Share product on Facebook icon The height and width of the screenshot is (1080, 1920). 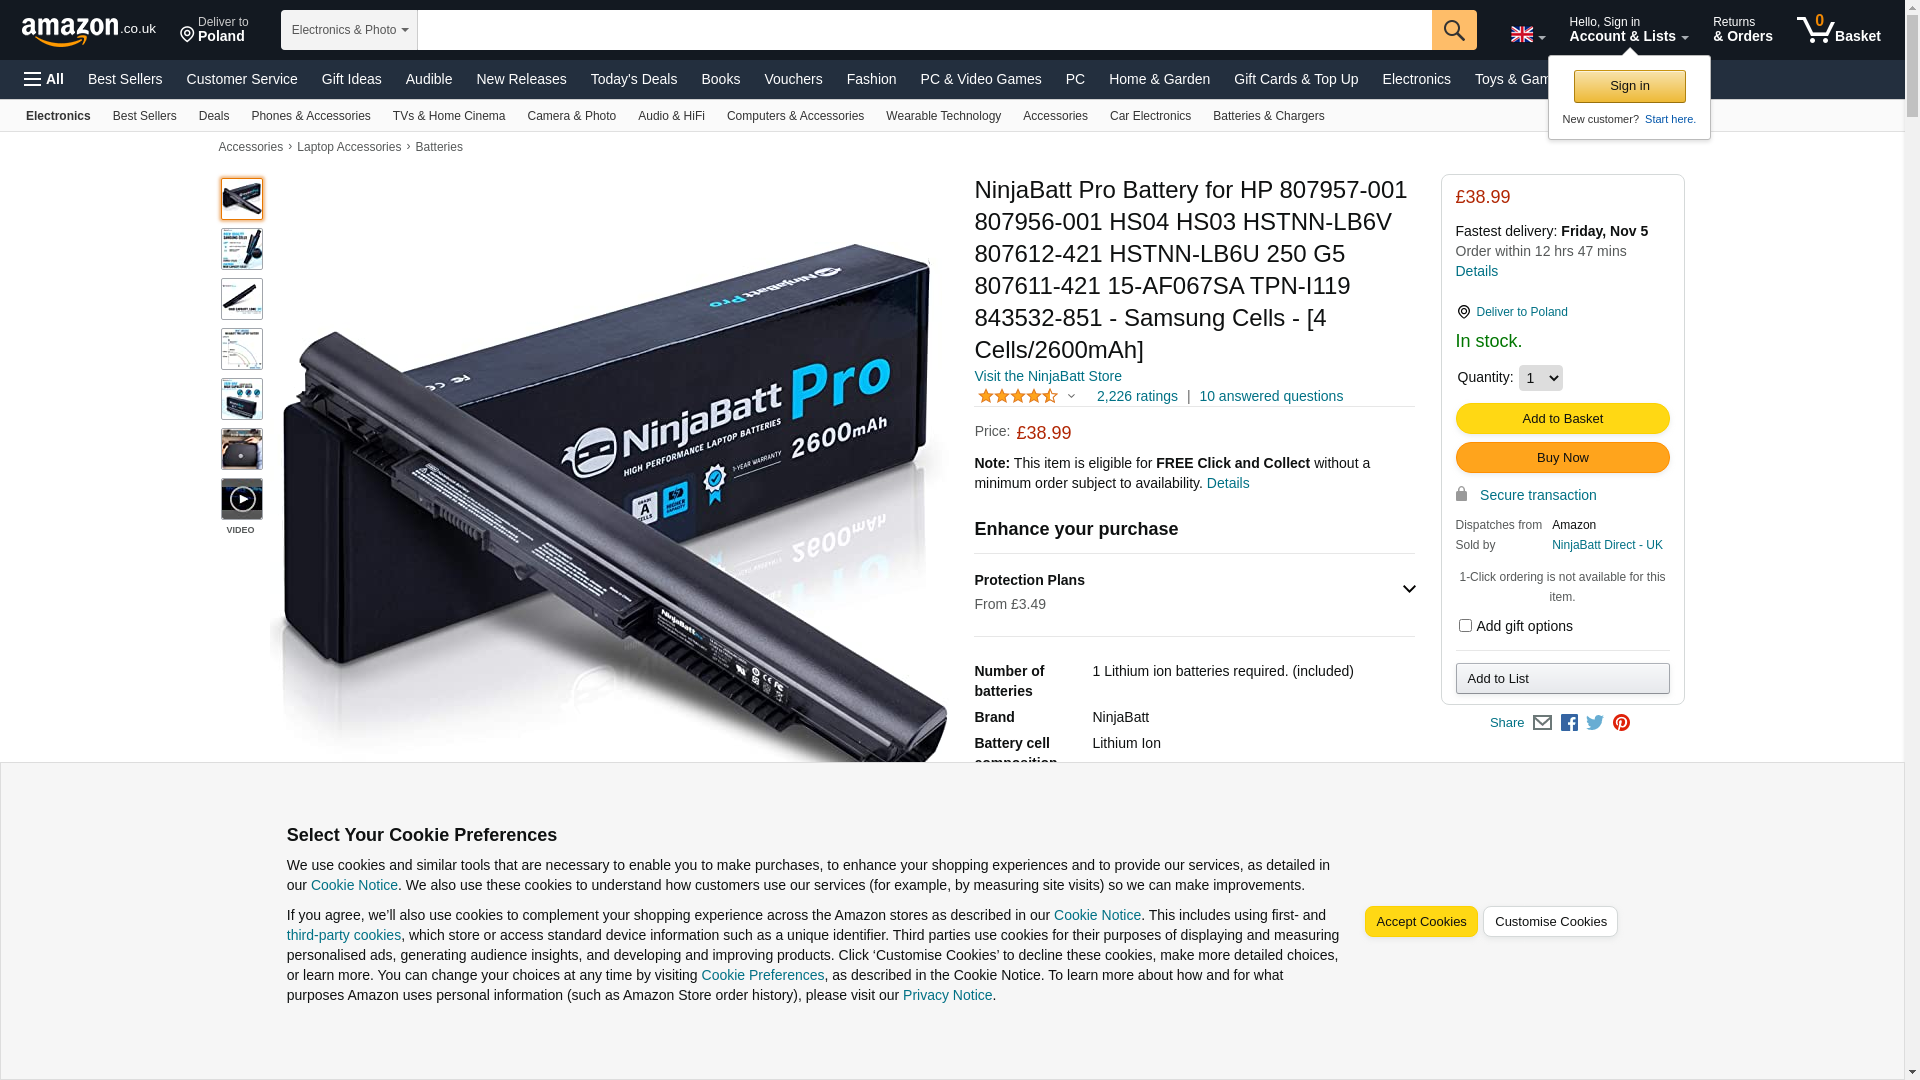[1569, 723]
